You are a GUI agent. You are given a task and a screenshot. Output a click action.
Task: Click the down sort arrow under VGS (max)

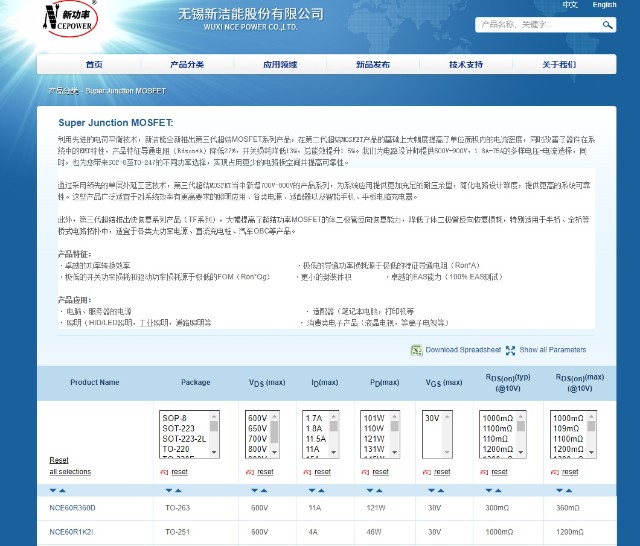pos(431,490)
